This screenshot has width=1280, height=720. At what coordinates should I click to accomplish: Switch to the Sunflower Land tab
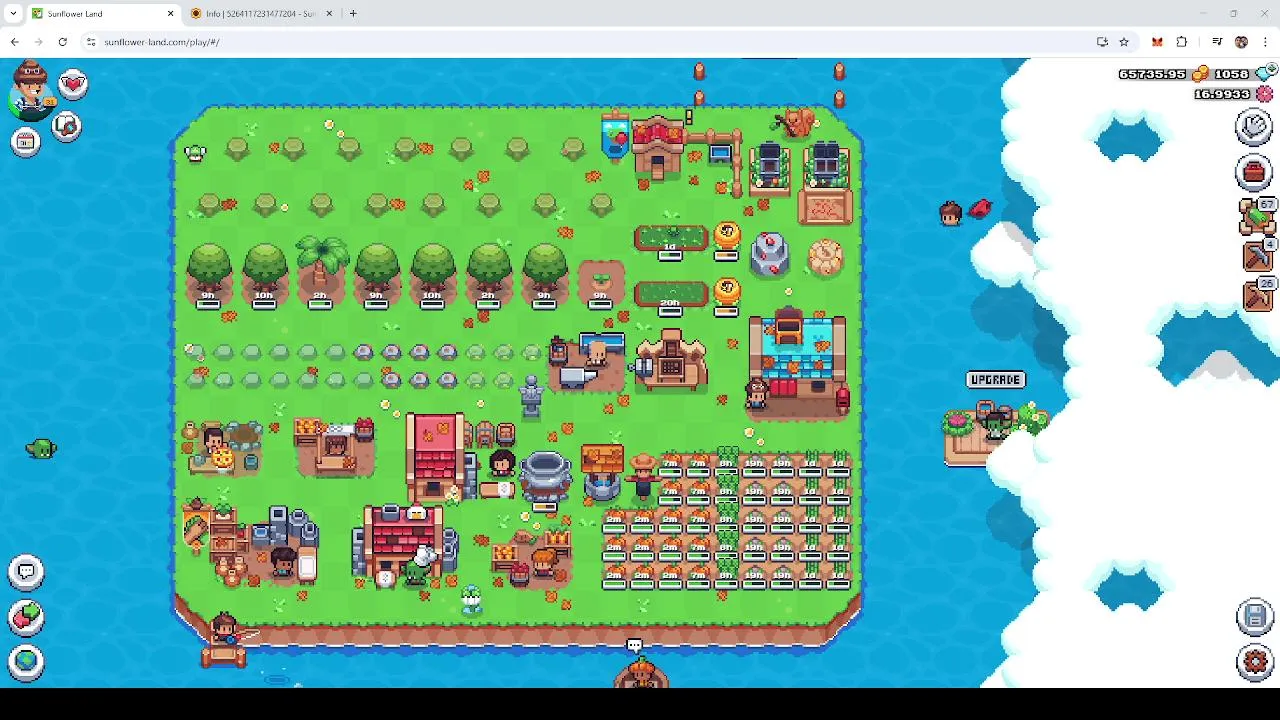pyautogui.click(x=102, y=14)
